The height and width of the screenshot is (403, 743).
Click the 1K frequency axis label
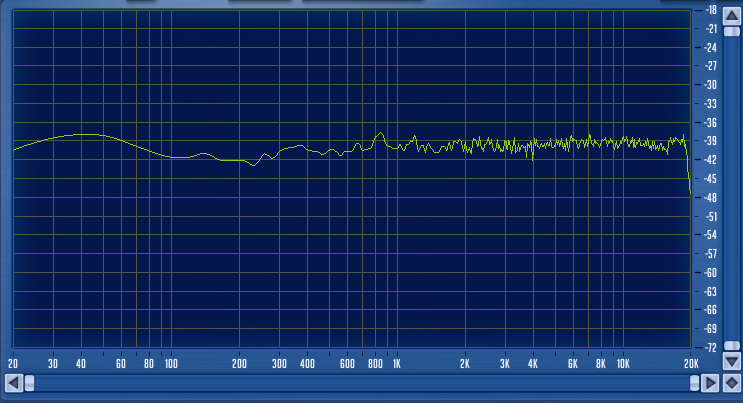[397, 364]
